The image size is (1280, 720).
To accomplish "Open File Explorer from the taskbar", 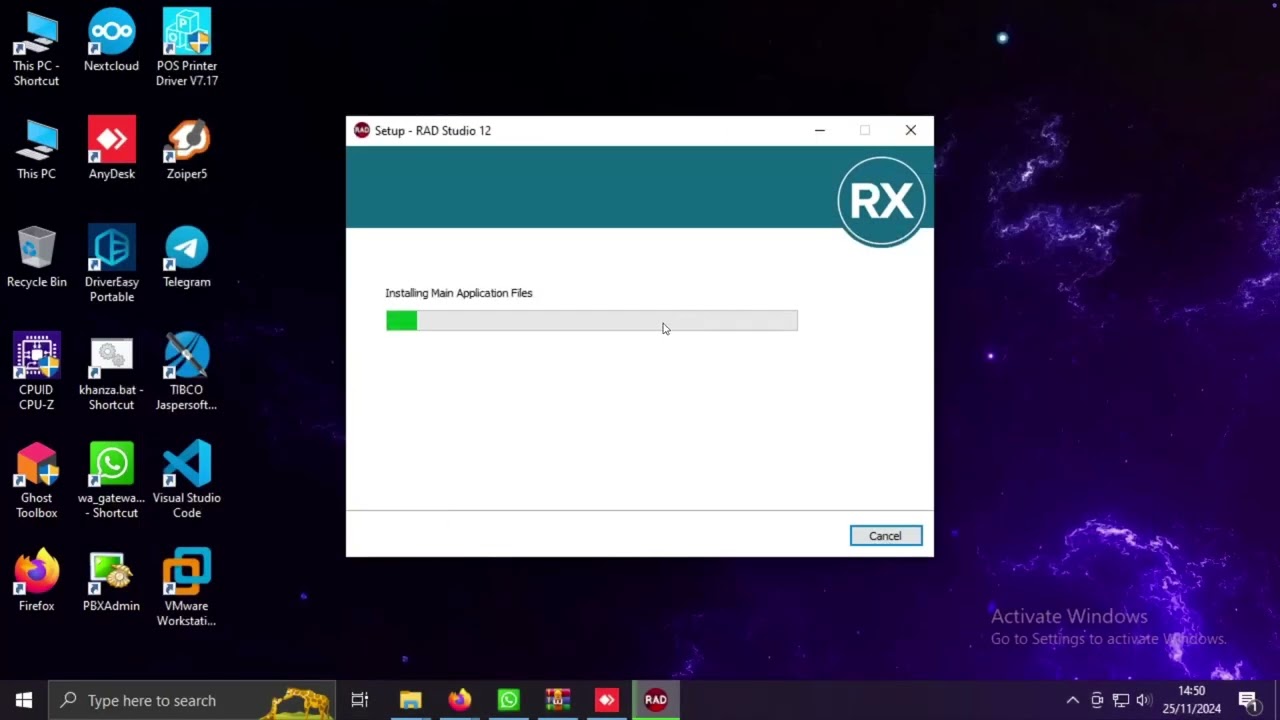I will click(x=410, y=700).
